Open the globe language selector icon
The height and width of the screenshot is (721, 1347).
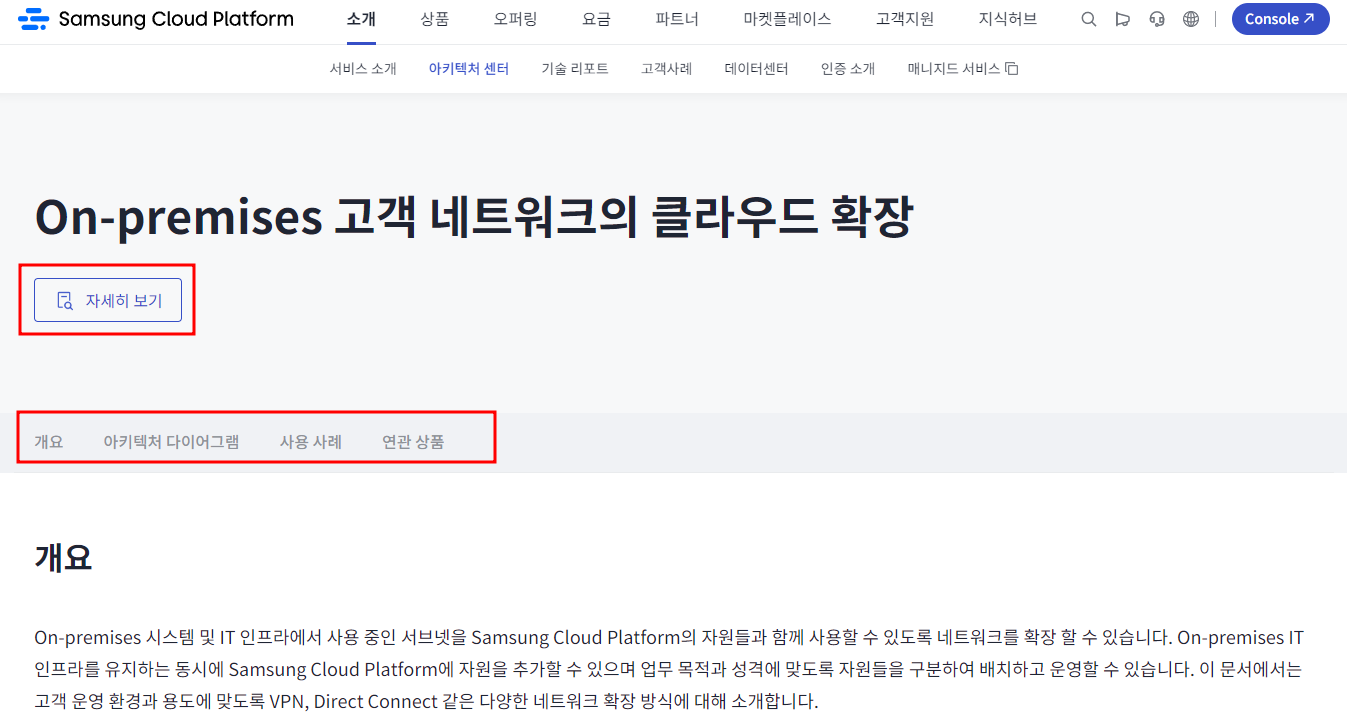click(x=1191, y=19)
